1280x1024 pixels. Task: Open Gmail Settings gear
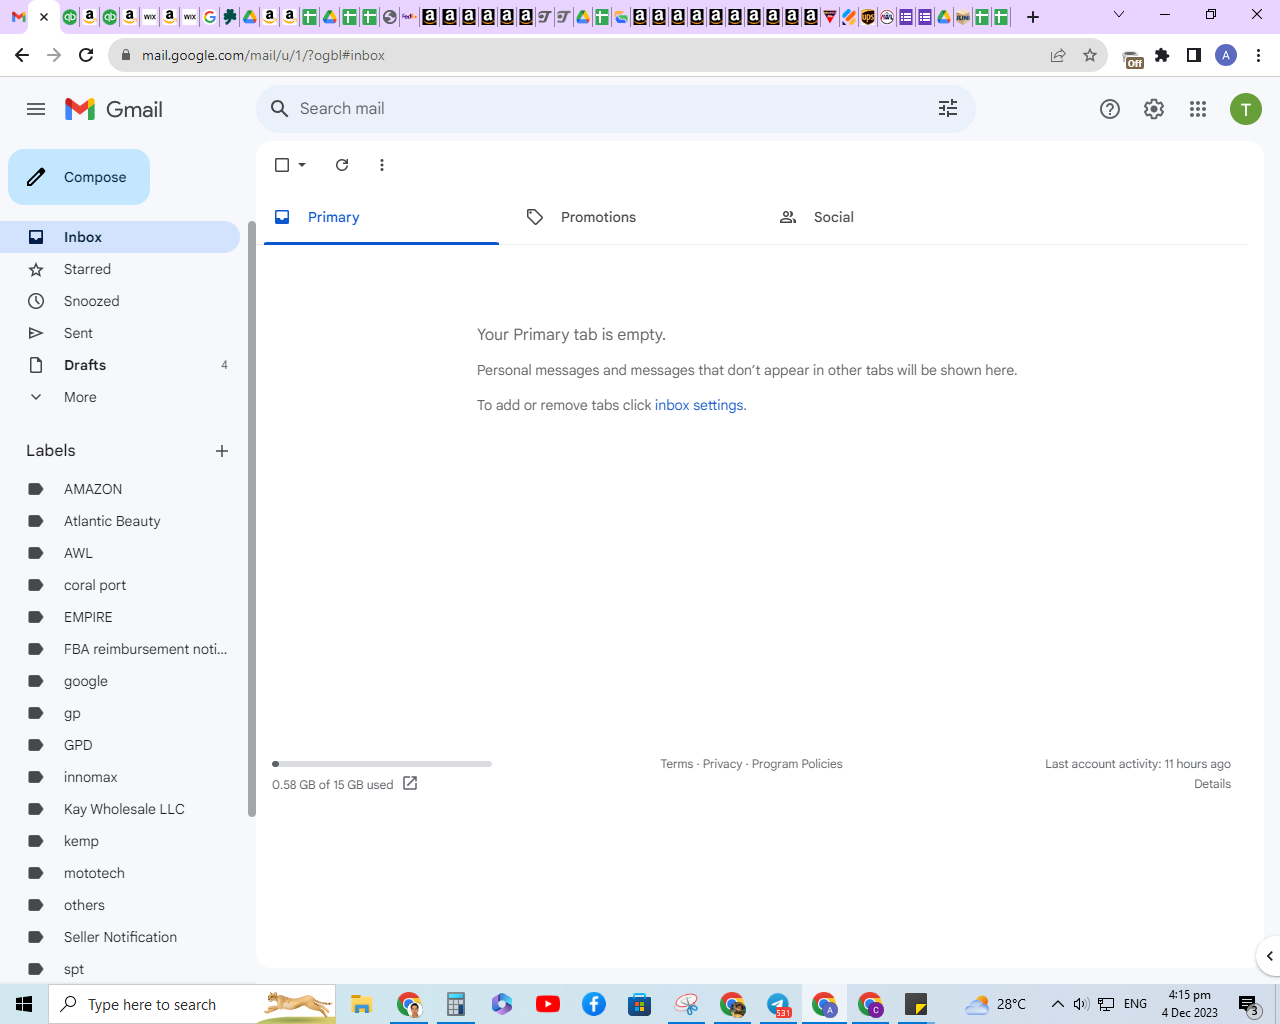tap(1154, 109)
